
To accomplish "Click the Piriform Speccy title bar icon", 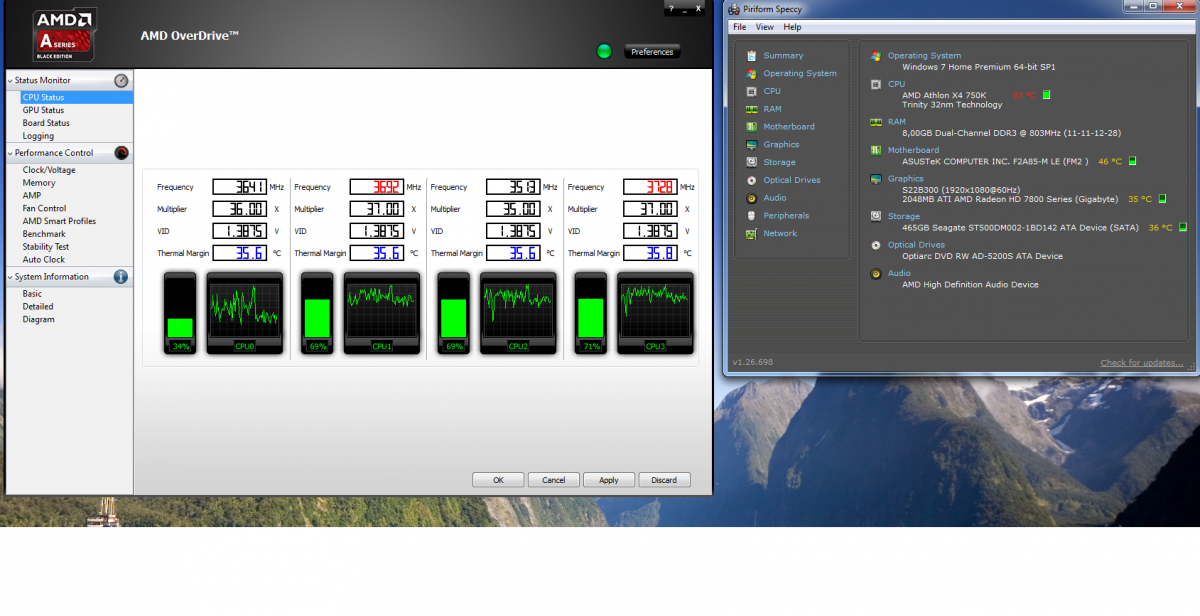I will 735,9.
